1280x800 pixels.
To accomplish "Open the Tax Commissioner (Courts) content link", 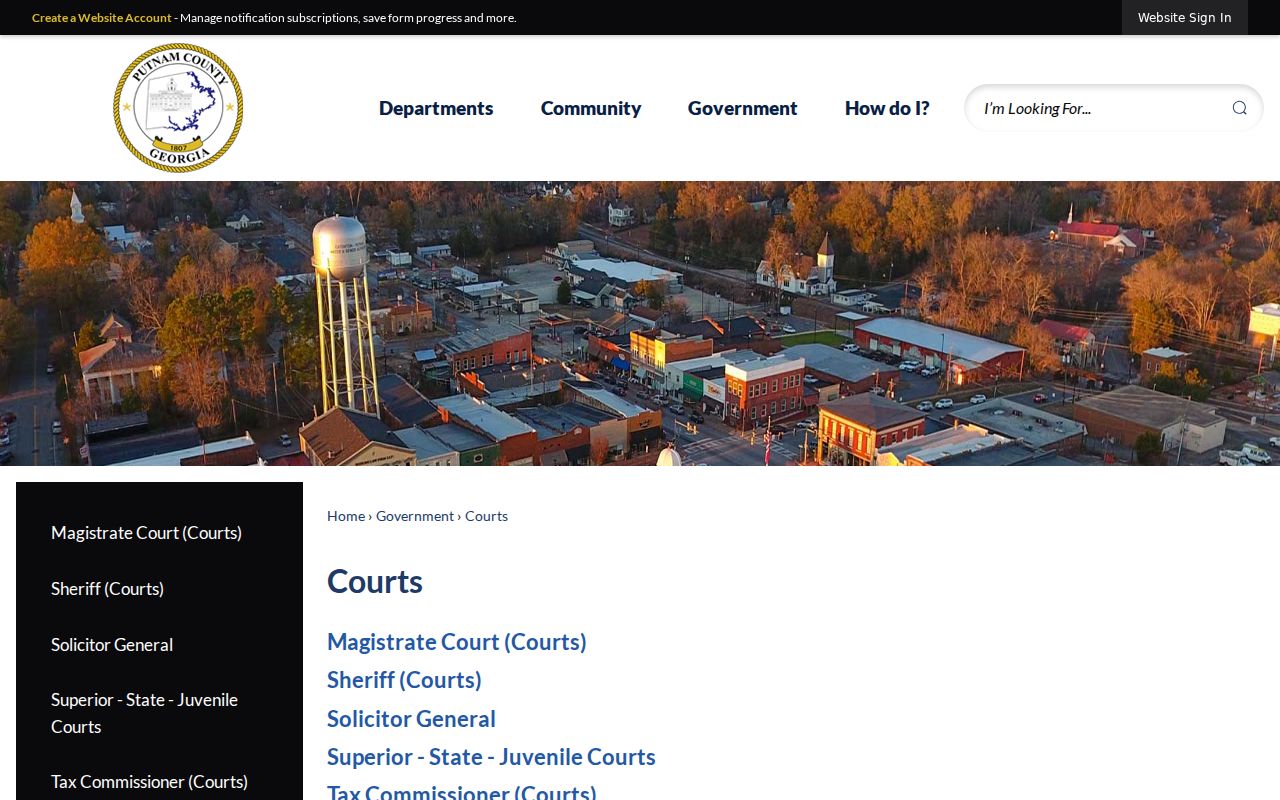I will [x=462, y=792].
